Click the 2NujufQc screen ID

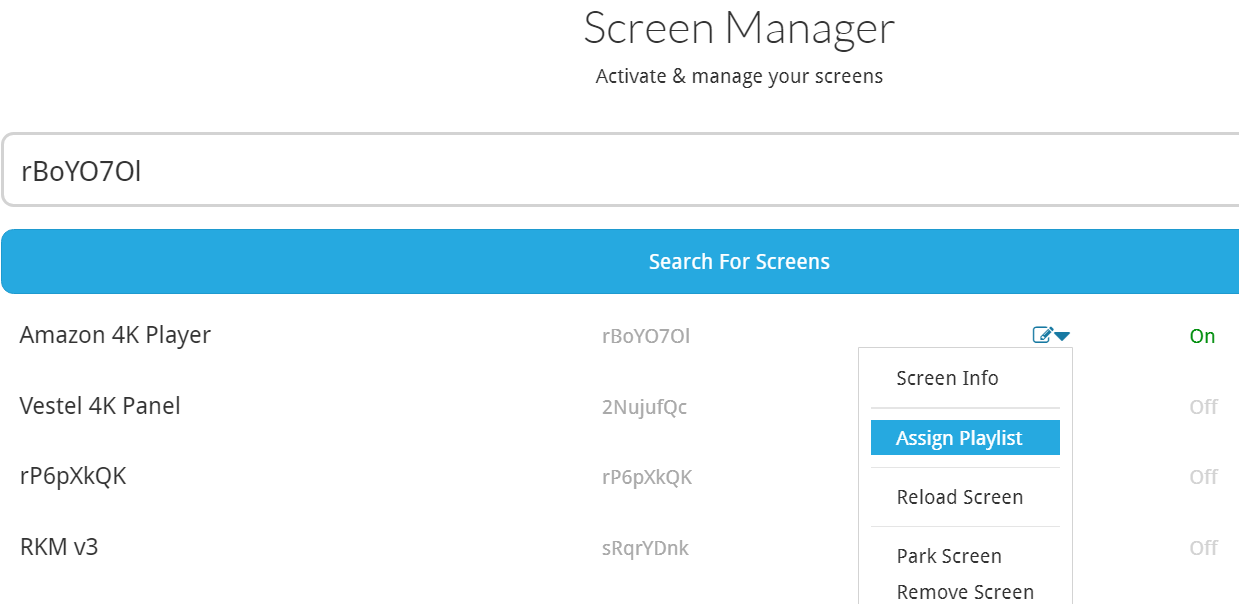pos(644,407)
